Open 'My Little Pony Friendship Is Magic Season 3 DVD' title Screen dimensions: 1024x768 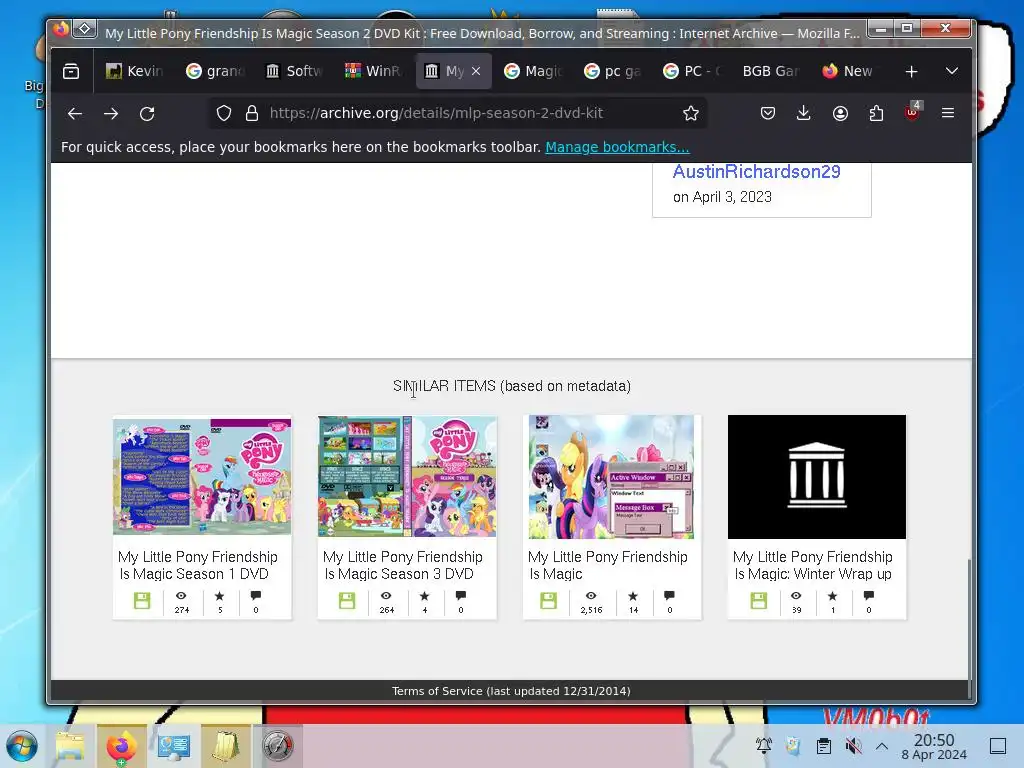click(403, 566)
